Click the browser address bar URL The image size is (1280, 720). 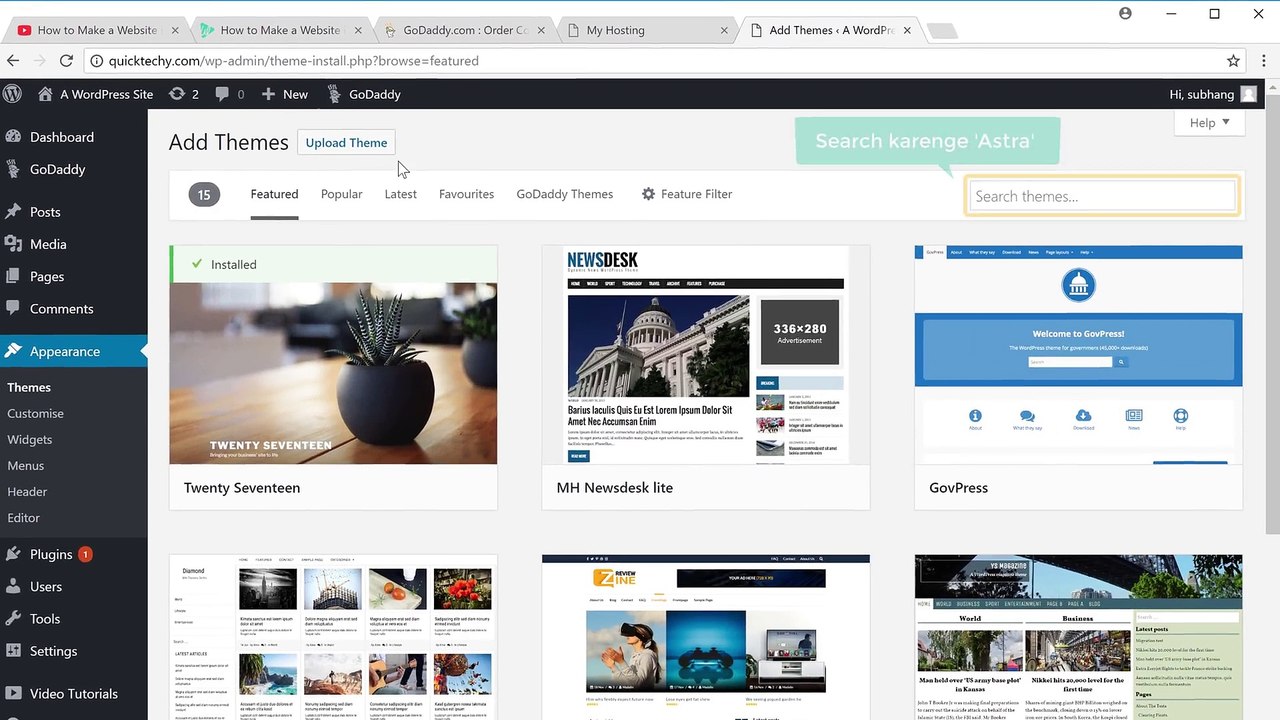294,61
